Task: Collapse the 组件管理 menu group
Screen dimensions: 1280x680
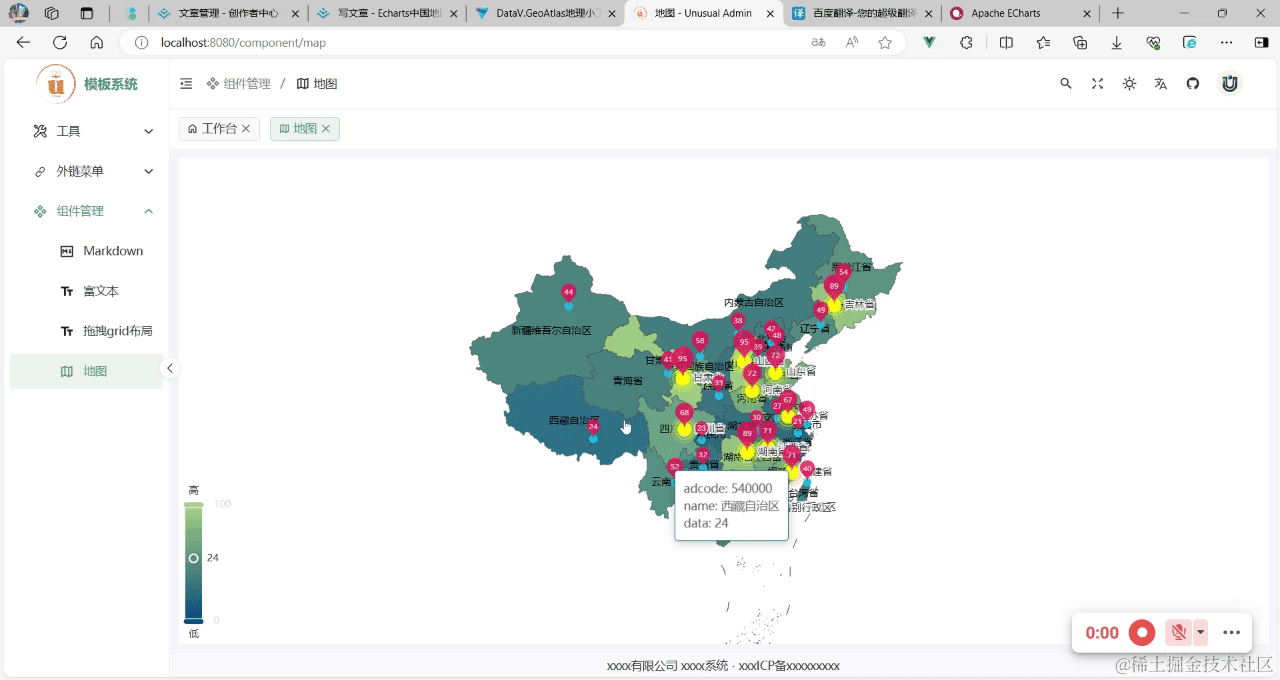Action: tap(86, 211)
